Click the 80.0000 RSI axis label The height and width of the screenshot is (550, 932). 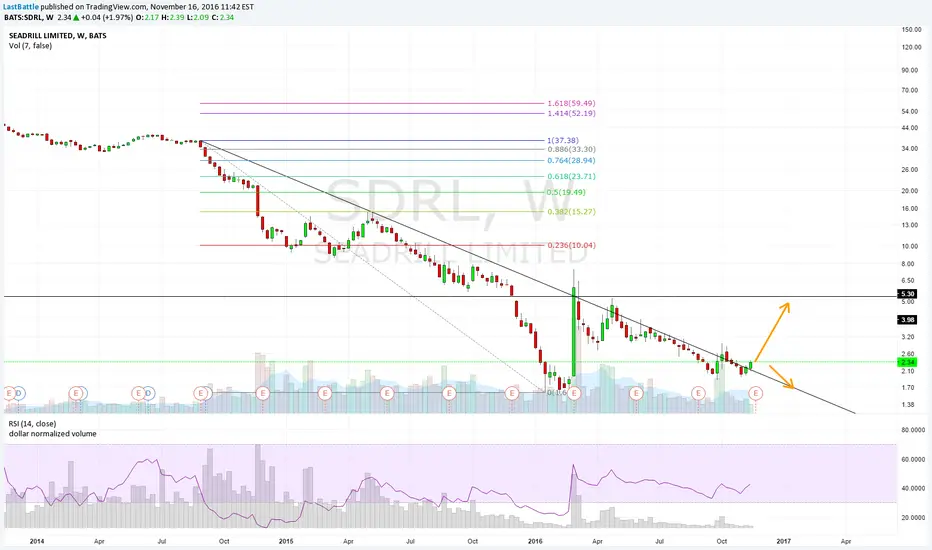pyautogui.click(x=914, y=430)
